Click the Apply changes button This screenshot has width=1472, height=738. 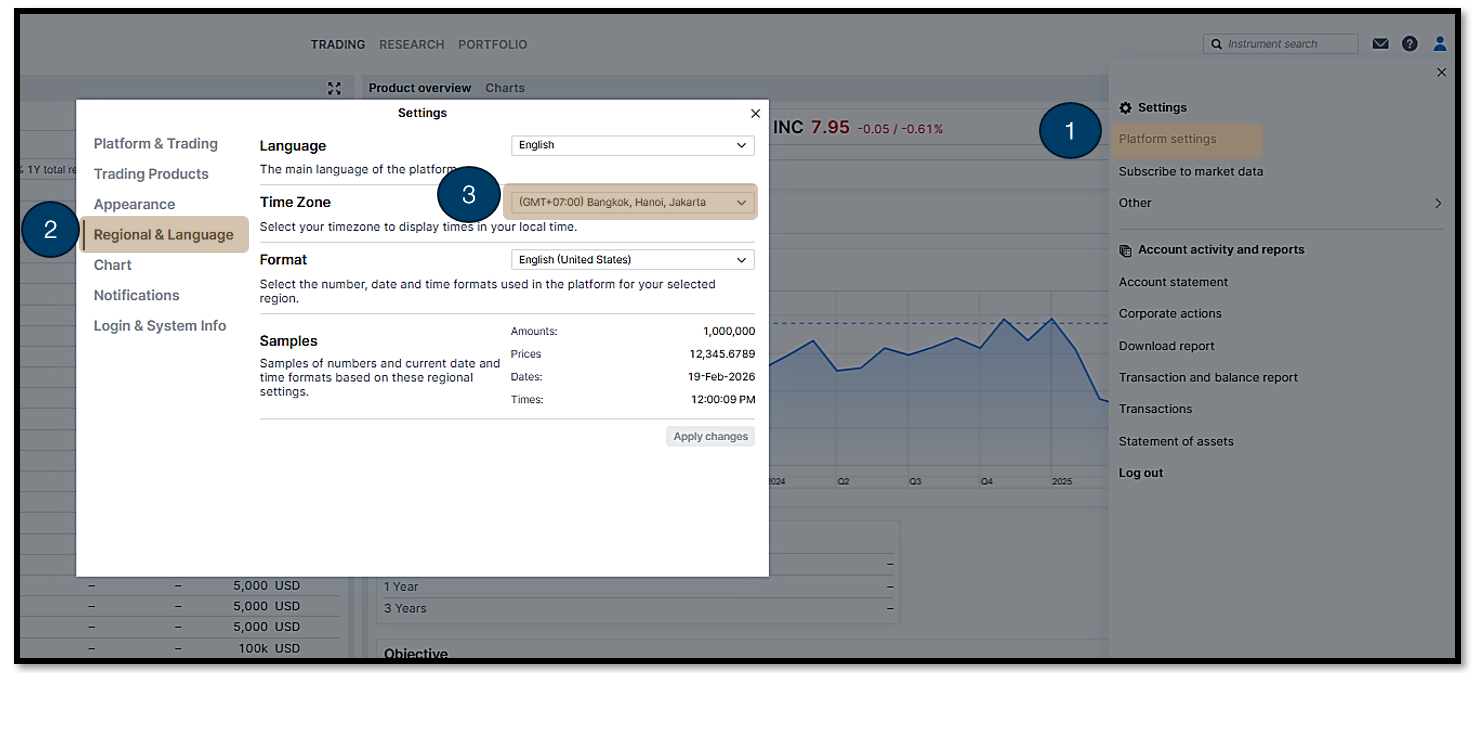[710, 437]
